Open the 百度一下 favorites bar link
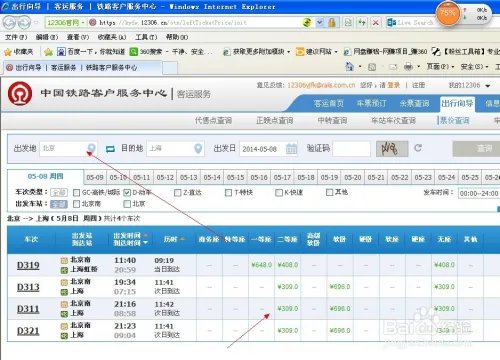500x360 pixels. coord(91,52)
